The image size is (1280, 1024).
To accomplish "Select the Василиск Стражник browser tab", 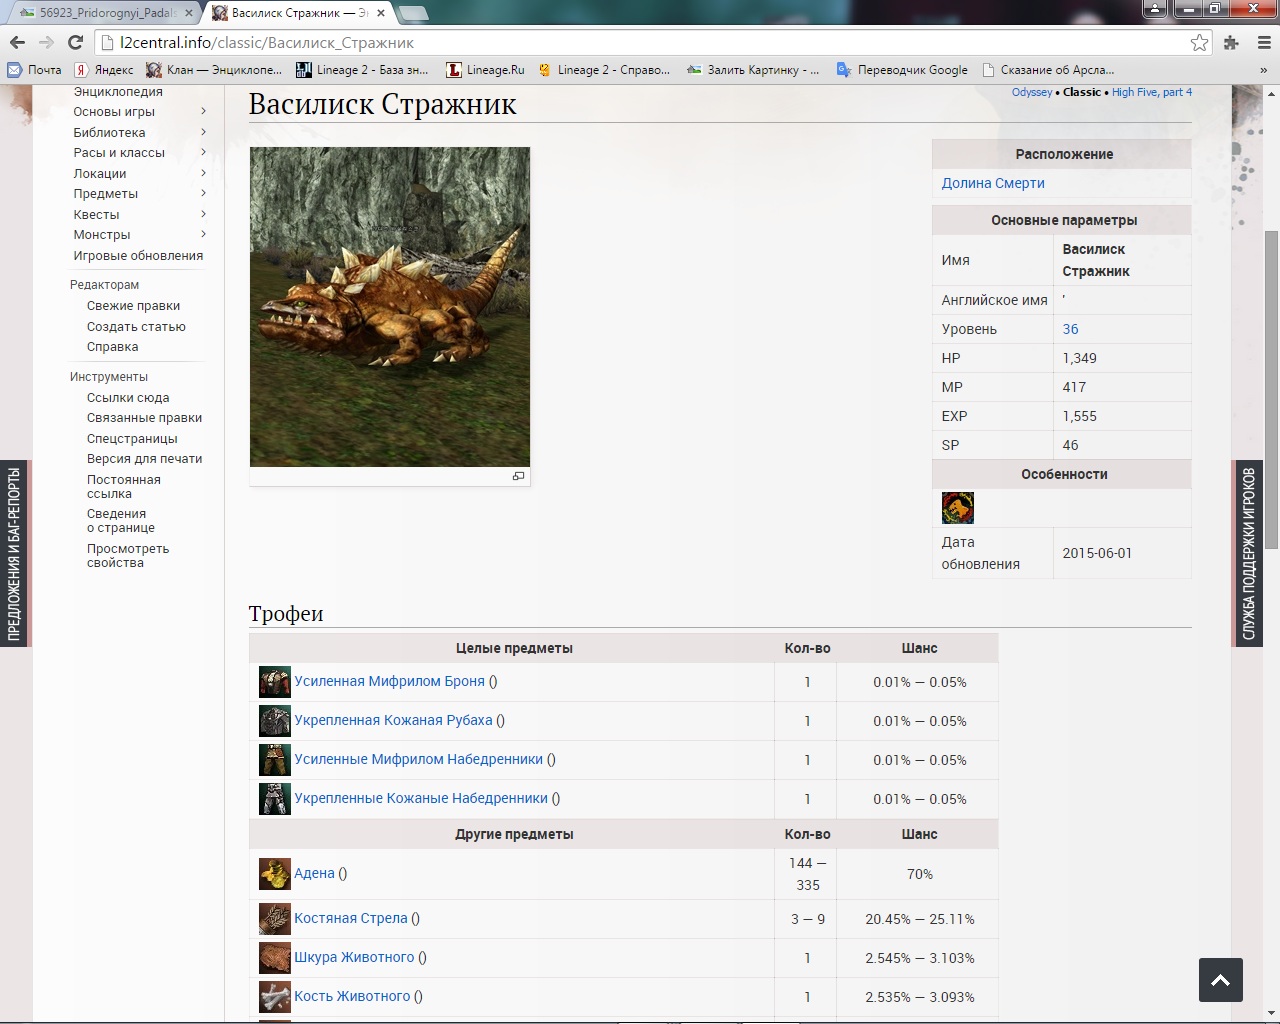I will (298, 13).
